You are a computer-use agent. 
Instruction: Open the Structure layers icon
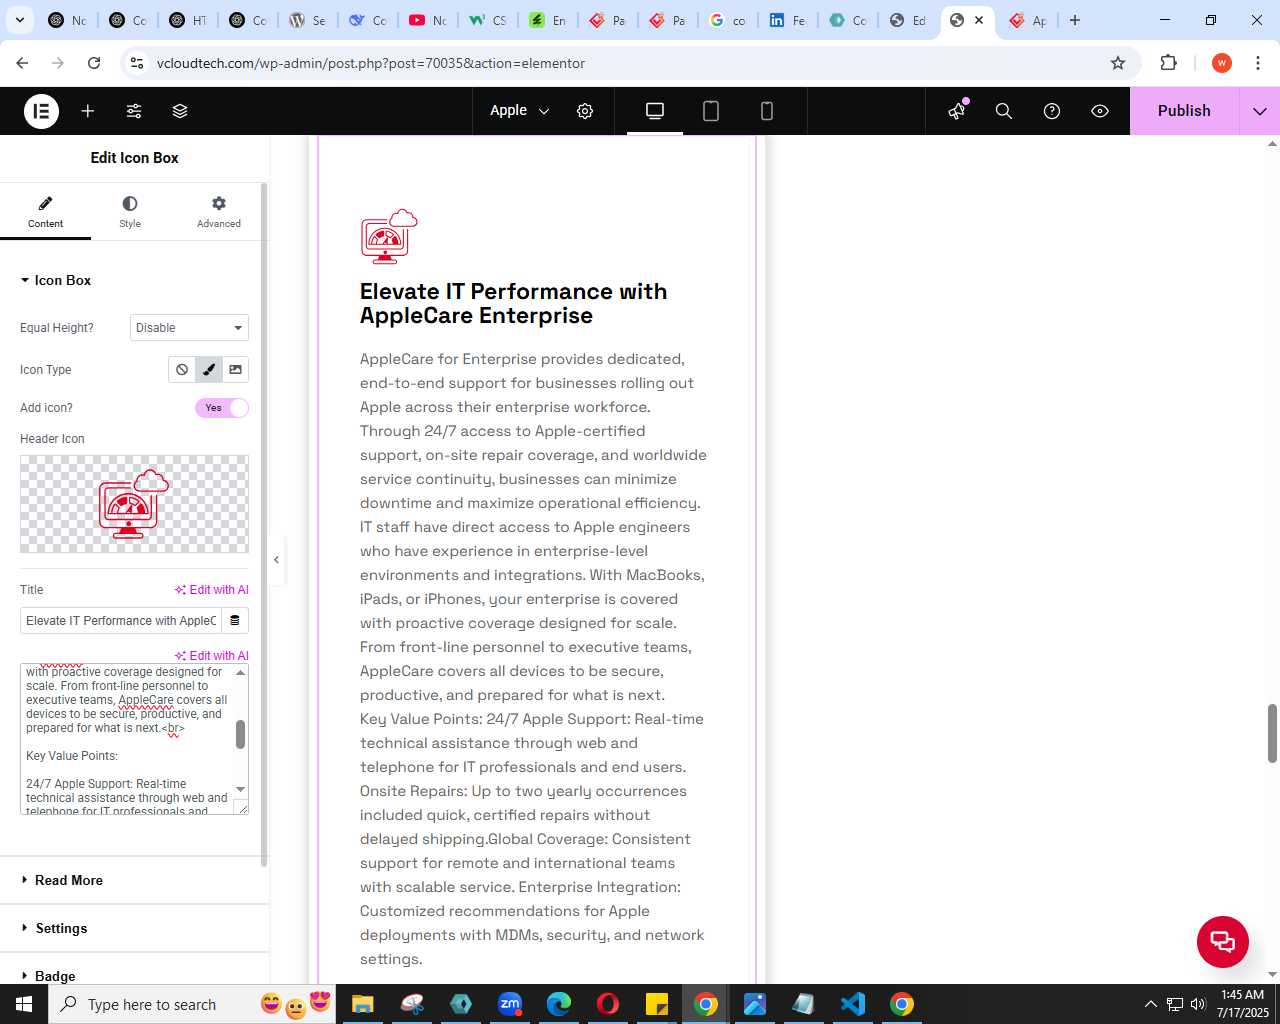pos(180,111)
